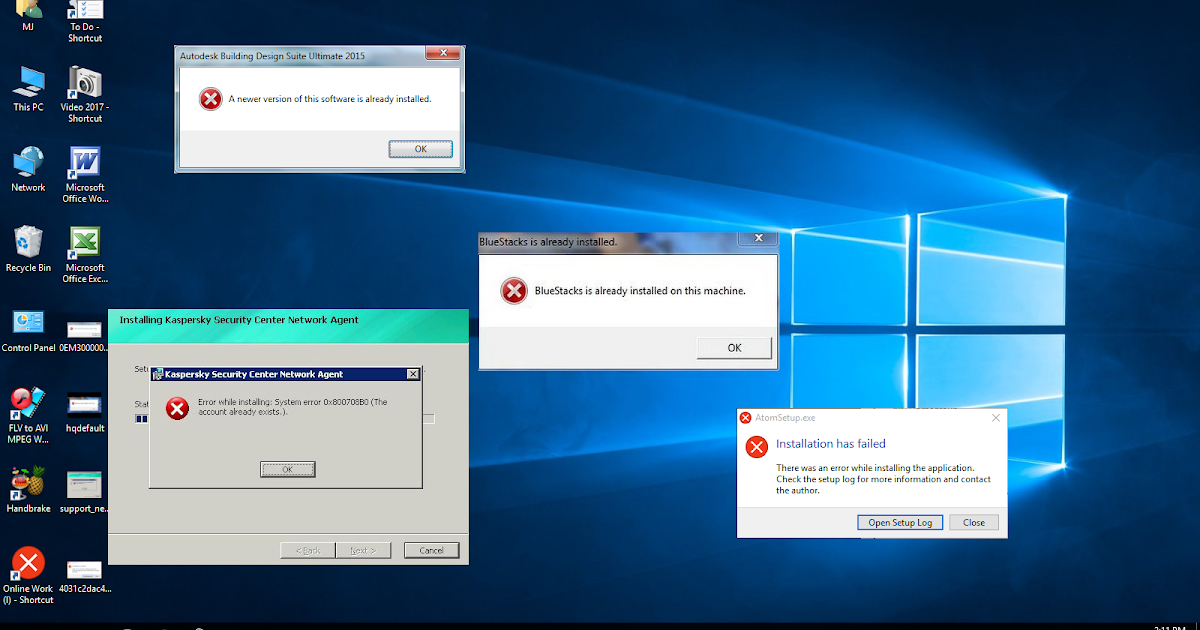This screenshot has height=630, width=1200.
Task: Click the 'System error 0x800708B0' message text
Action: (292, 407)
